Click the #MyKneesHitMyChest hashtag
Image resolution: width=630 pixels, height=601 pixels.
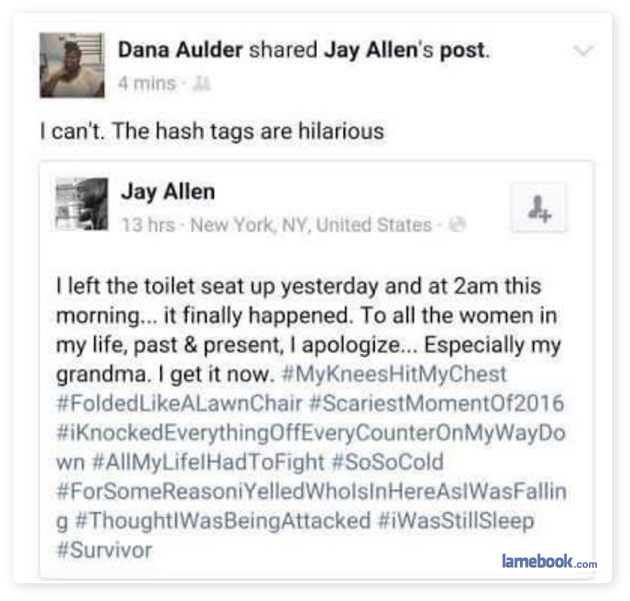[394, 374]
